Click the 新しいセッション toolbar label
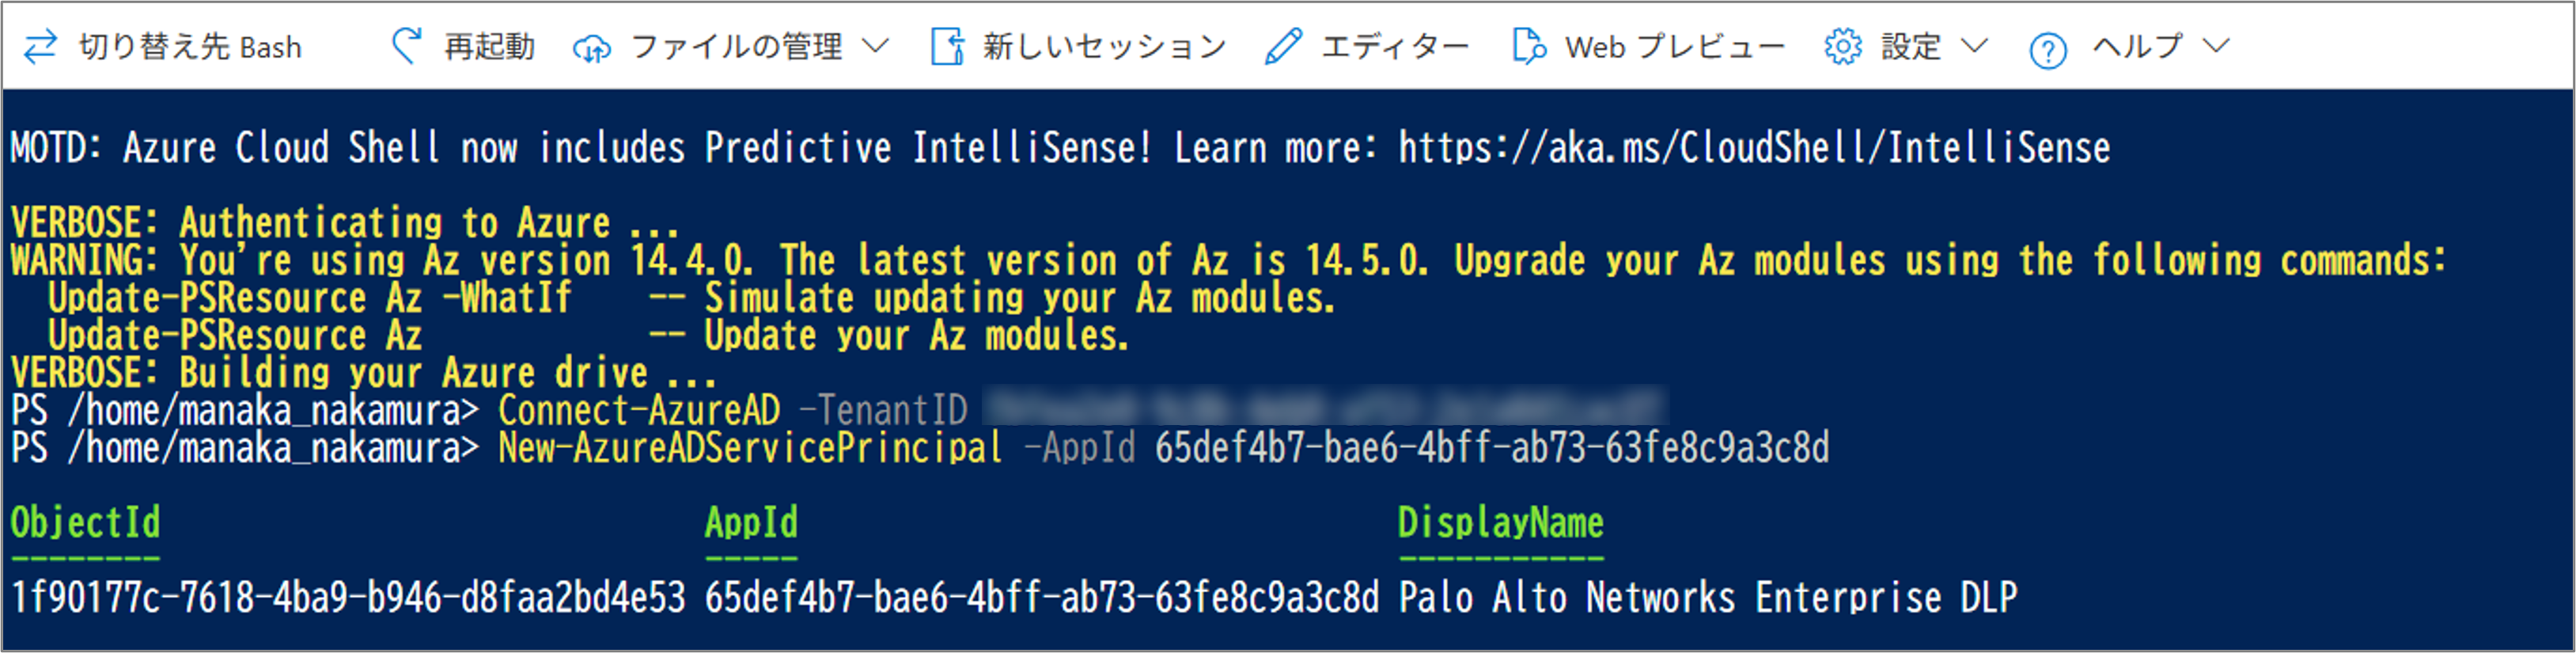 click(1104, 46)
